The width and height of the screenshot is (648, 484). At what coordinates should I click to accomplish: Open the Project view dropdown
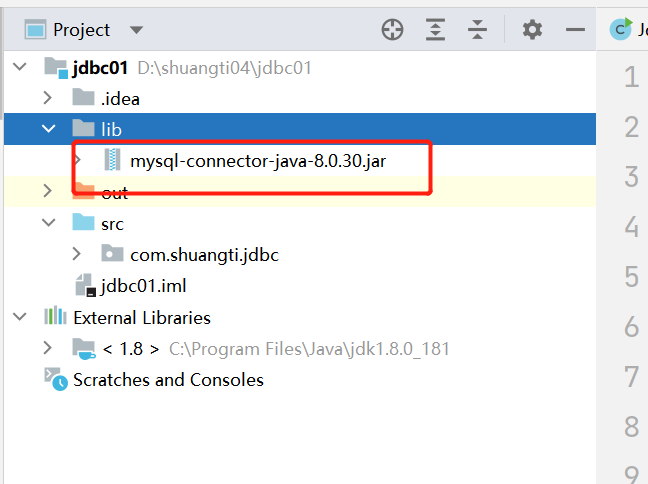coord(136,30)
